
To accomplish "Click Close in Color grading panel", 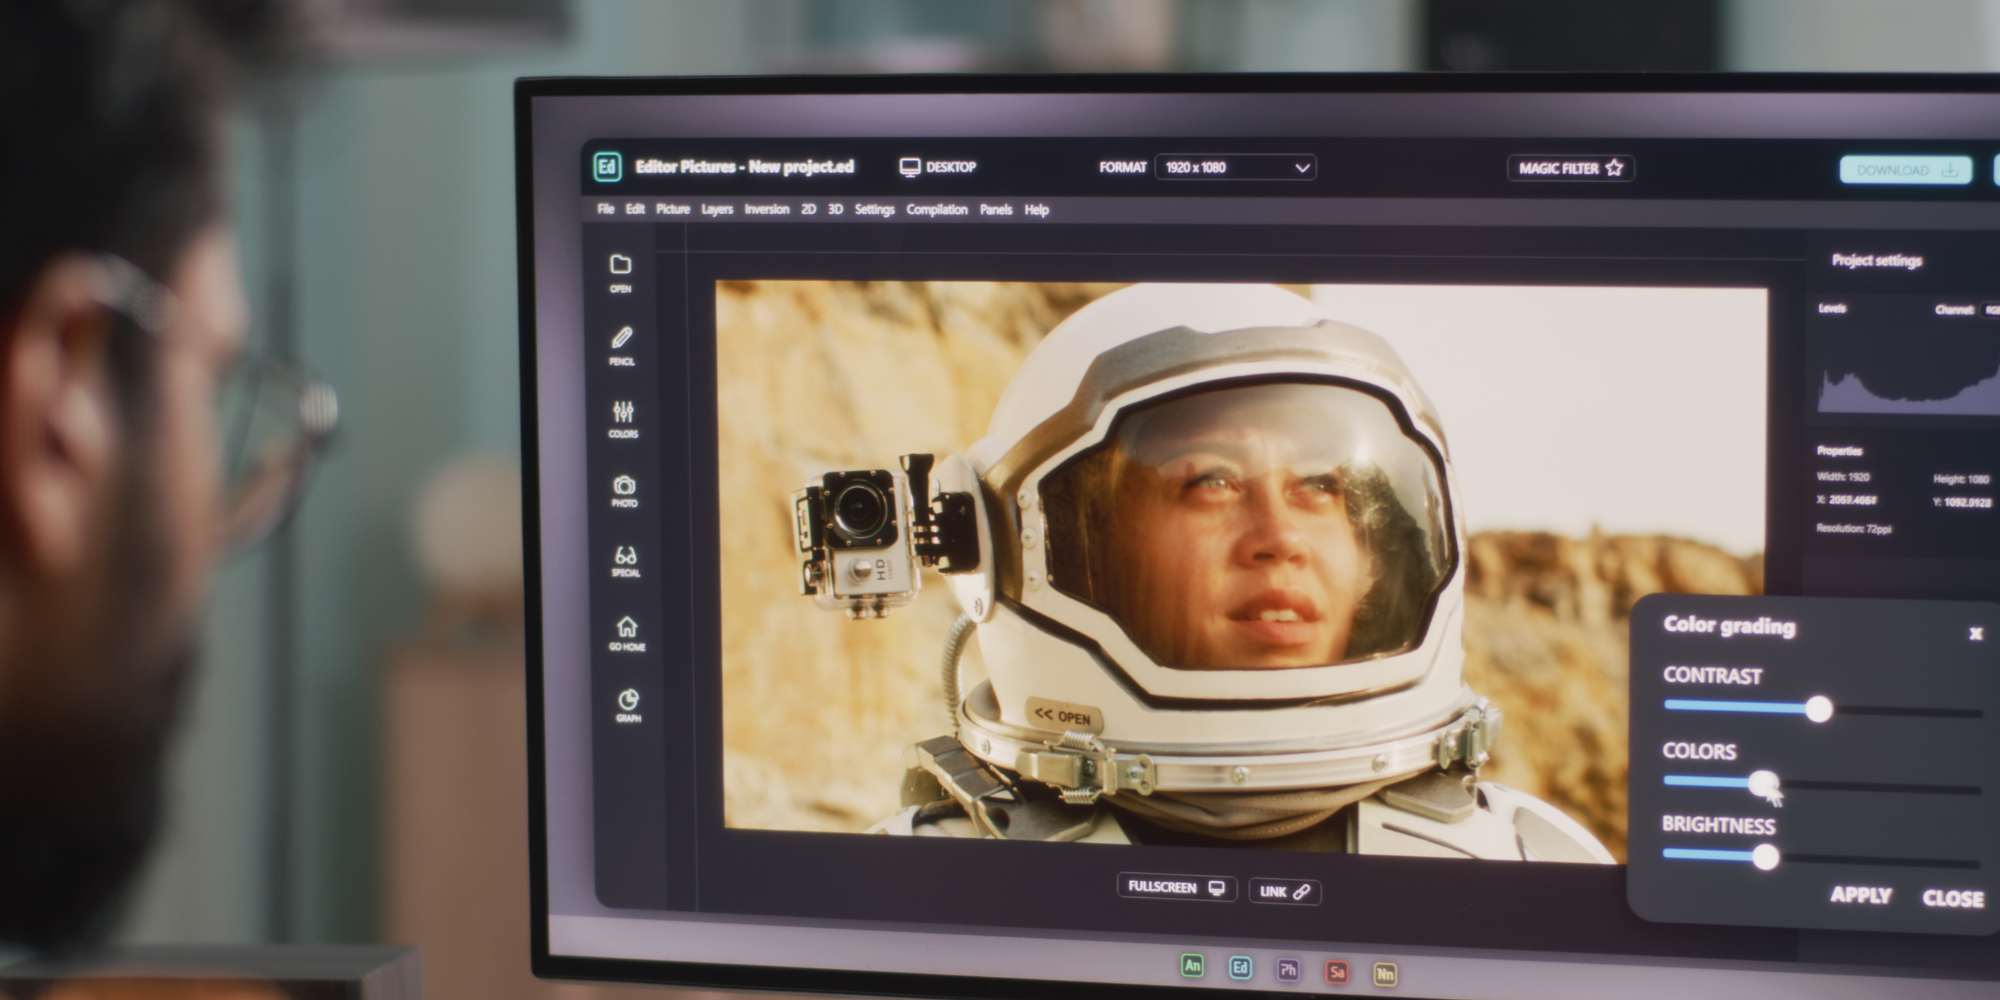I will coord(1953,898).
